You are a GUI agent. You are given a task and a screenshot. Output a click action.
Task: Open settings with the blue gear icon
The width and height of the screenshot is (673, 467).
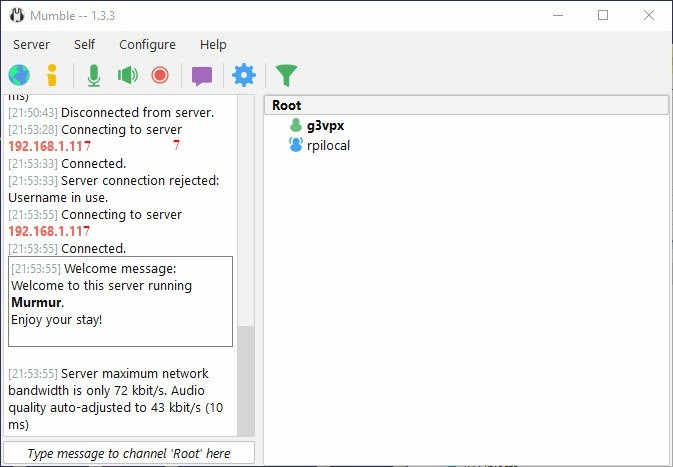244,75
